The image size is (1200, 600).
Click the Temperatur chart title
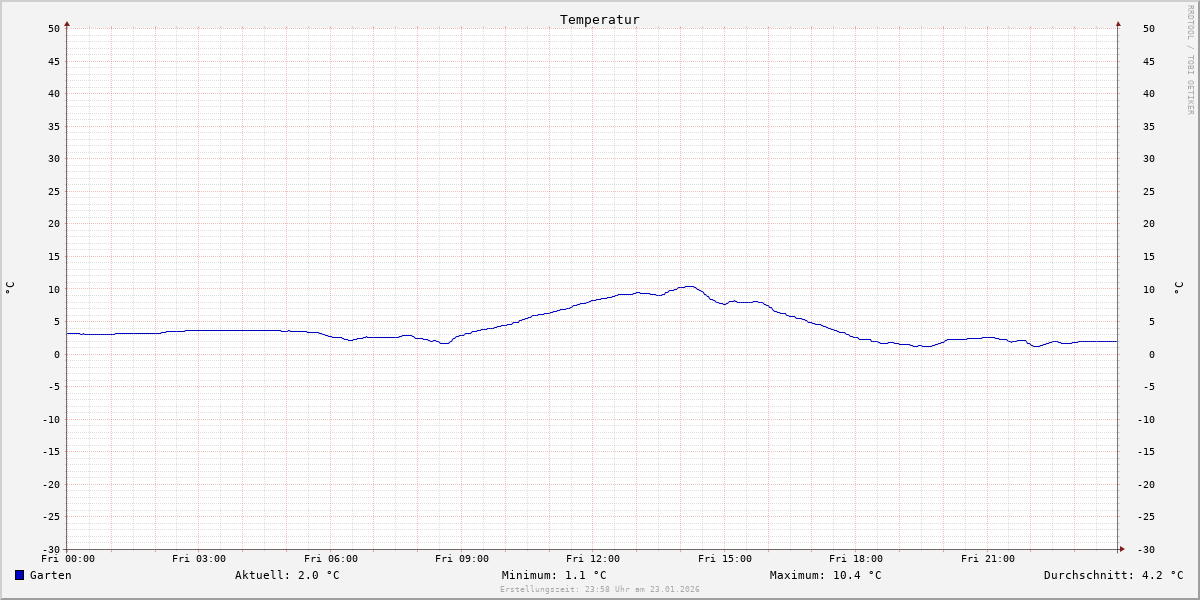599,20
